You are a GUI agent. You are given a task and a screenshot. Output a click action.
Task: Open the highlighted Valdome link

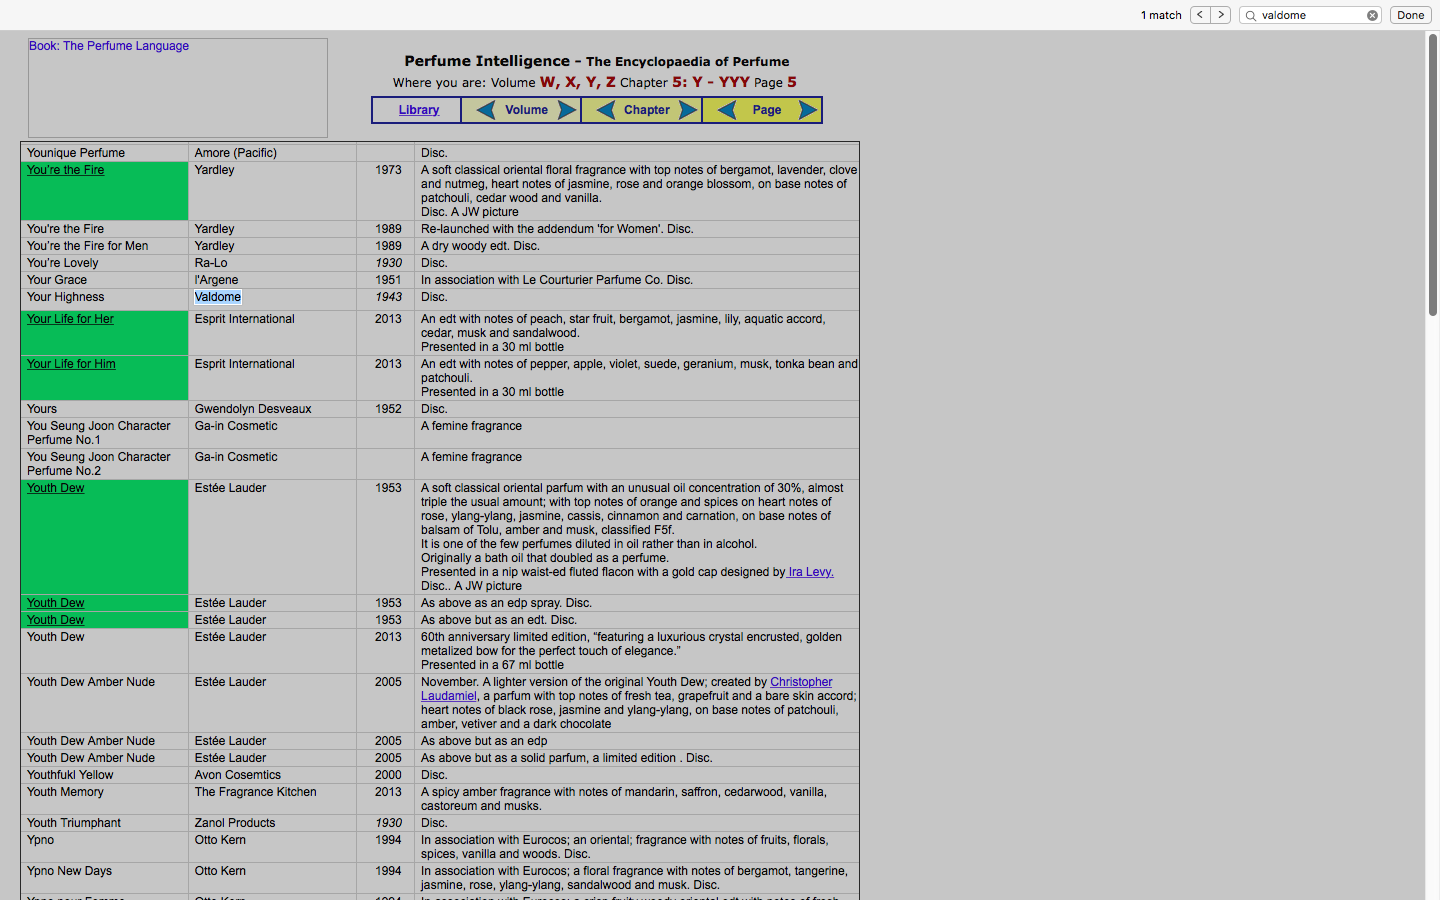pyautogui.click(x=217, y=297)
